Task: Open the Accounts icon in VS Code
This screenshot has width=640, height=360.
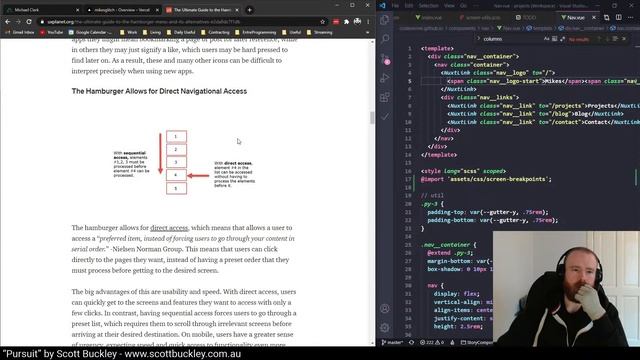Action: [x=384, y=309]
